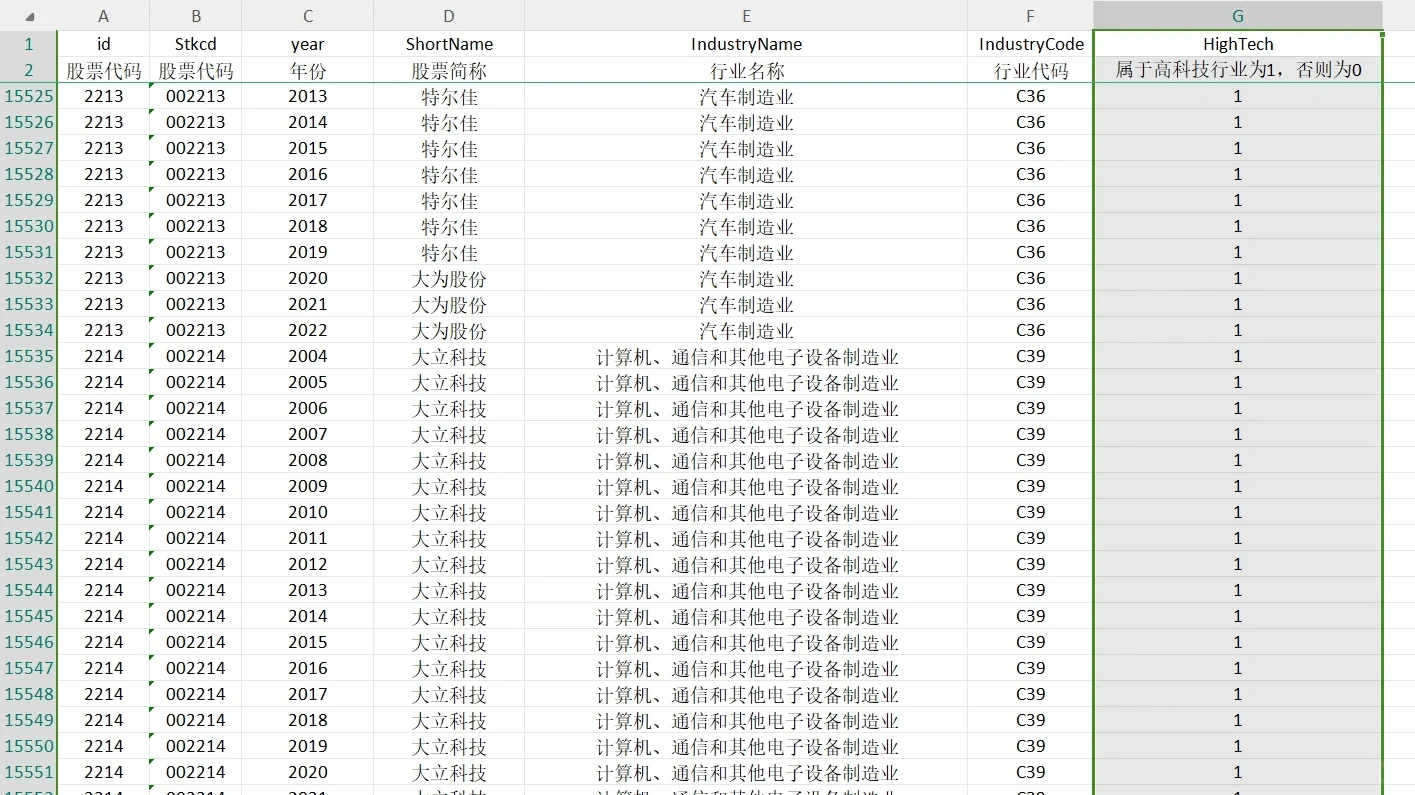
Task: Select row header 15543
Action: pos(28,564)
